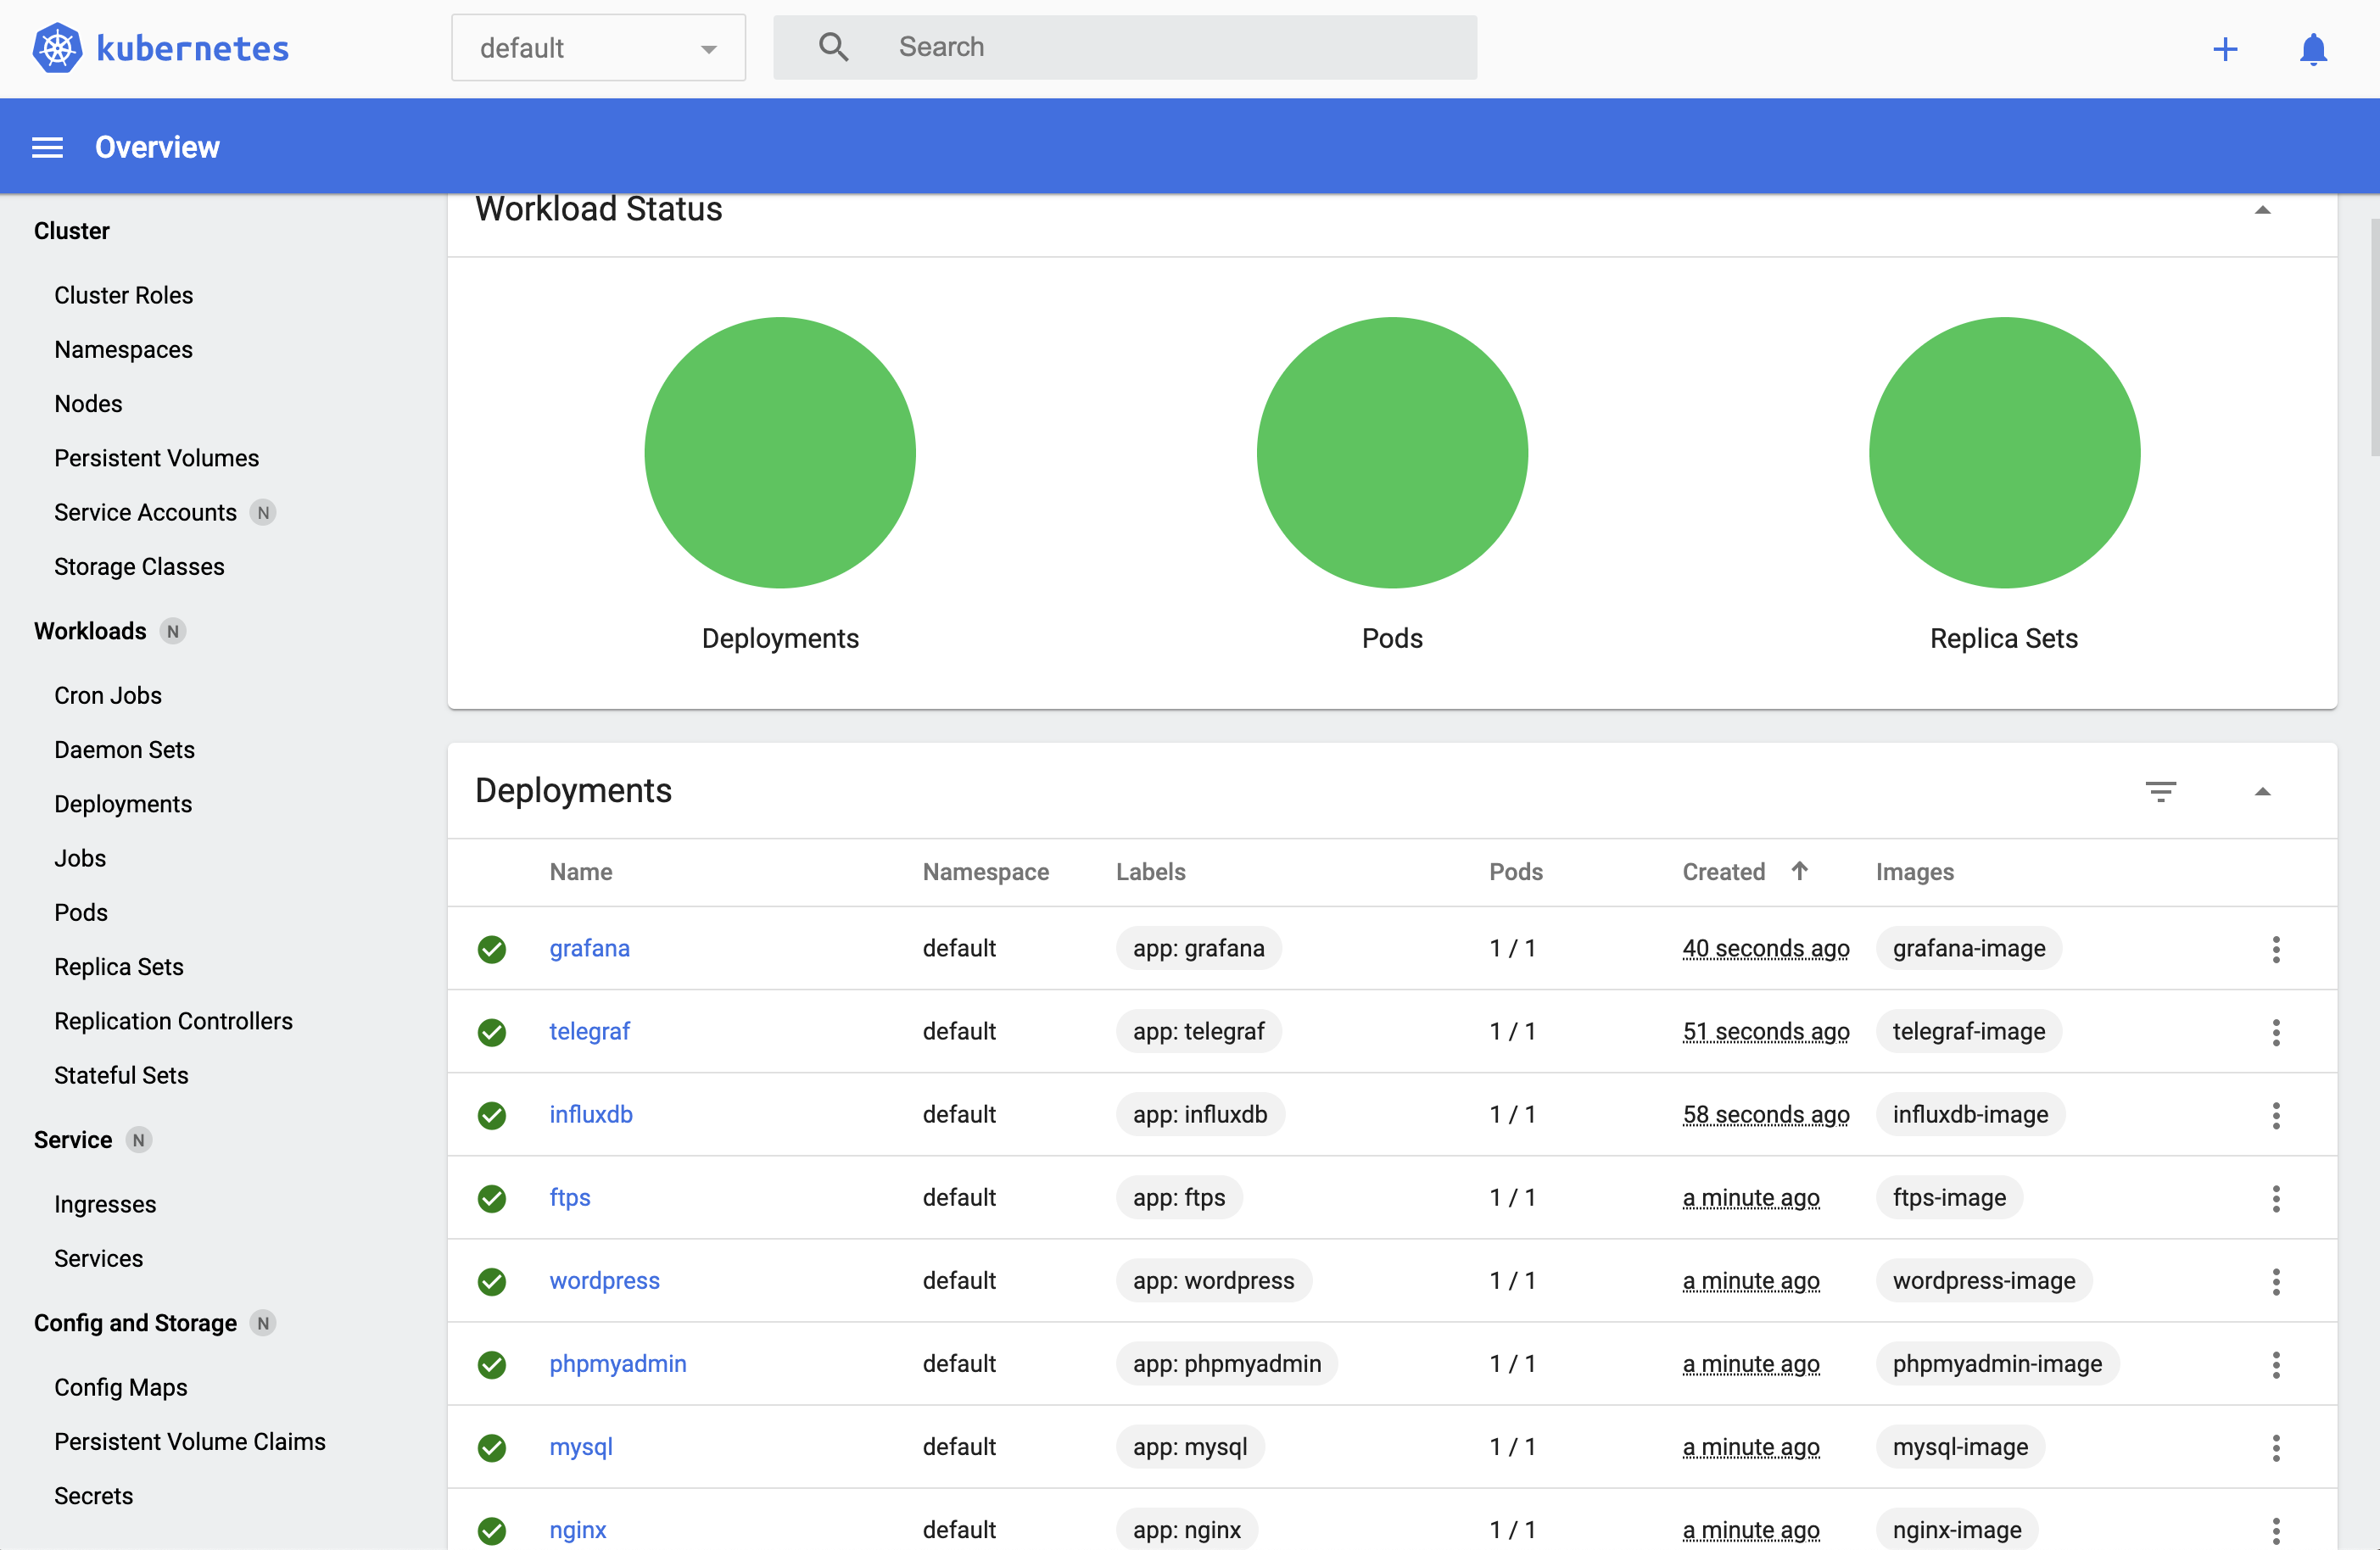This screenshot has height=1550, width=2380.
Task: Open the grafana deployment link
Action: click(589, 948)
